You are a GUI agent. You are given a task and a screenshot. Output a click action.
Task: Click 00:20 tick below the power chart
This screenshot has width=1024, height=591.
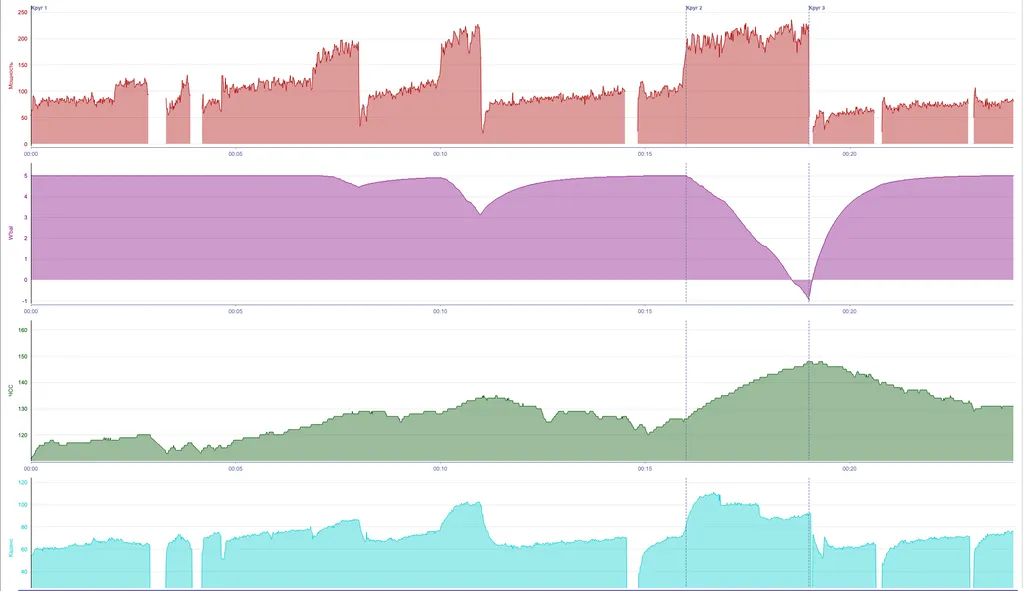849,154
